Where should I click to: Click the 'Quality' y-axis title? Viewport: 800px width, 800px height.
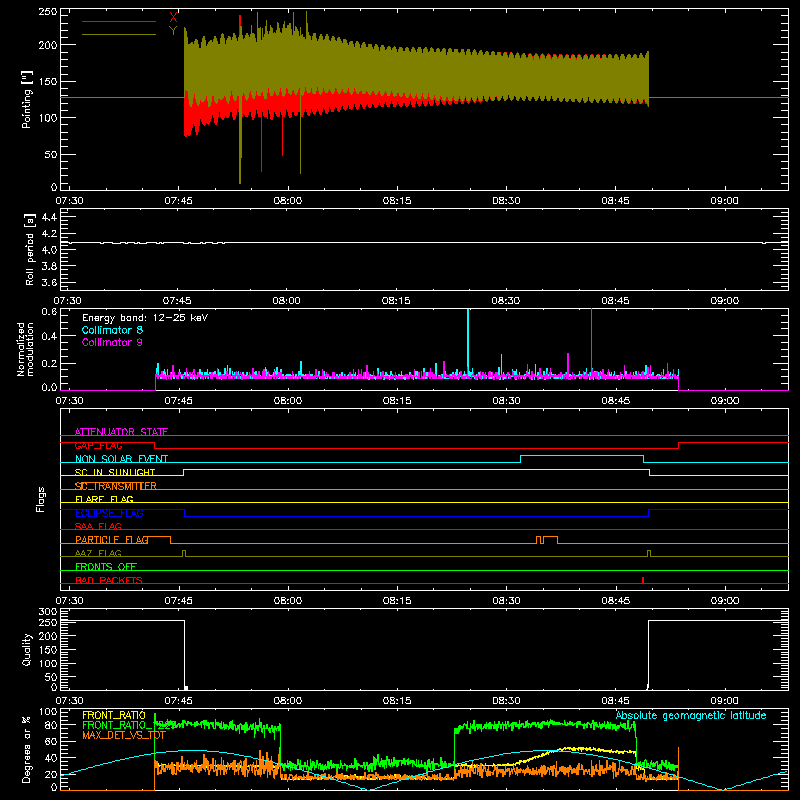(27, 649)
